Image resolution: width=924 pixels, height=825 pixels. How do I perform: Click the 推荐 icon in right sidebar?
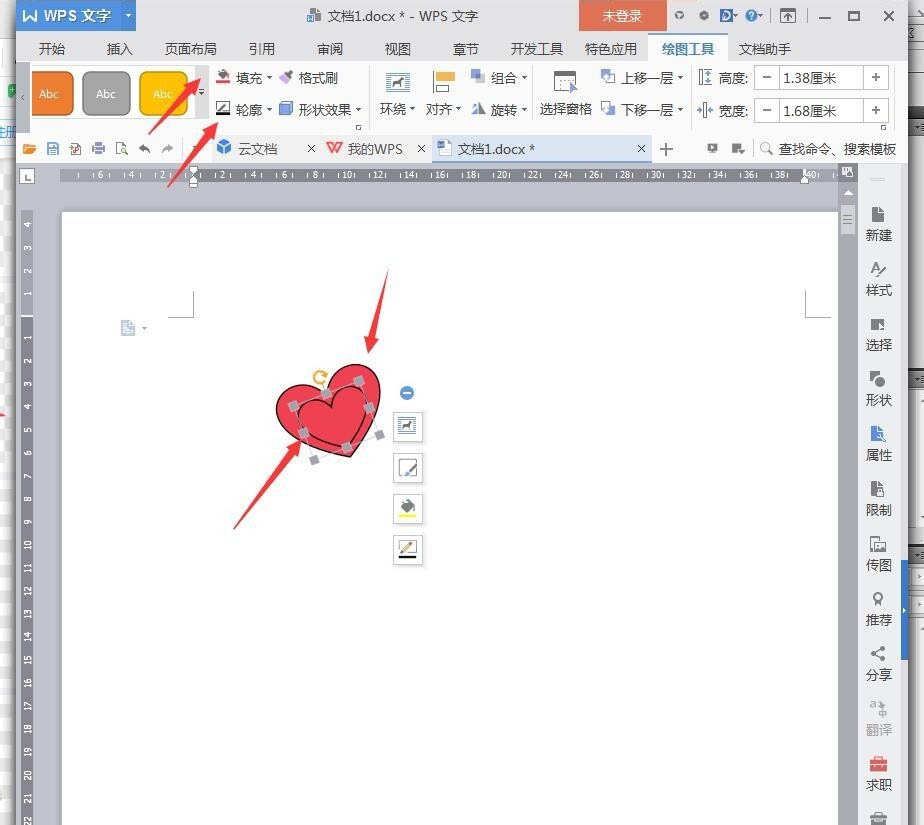coord(878,609)
